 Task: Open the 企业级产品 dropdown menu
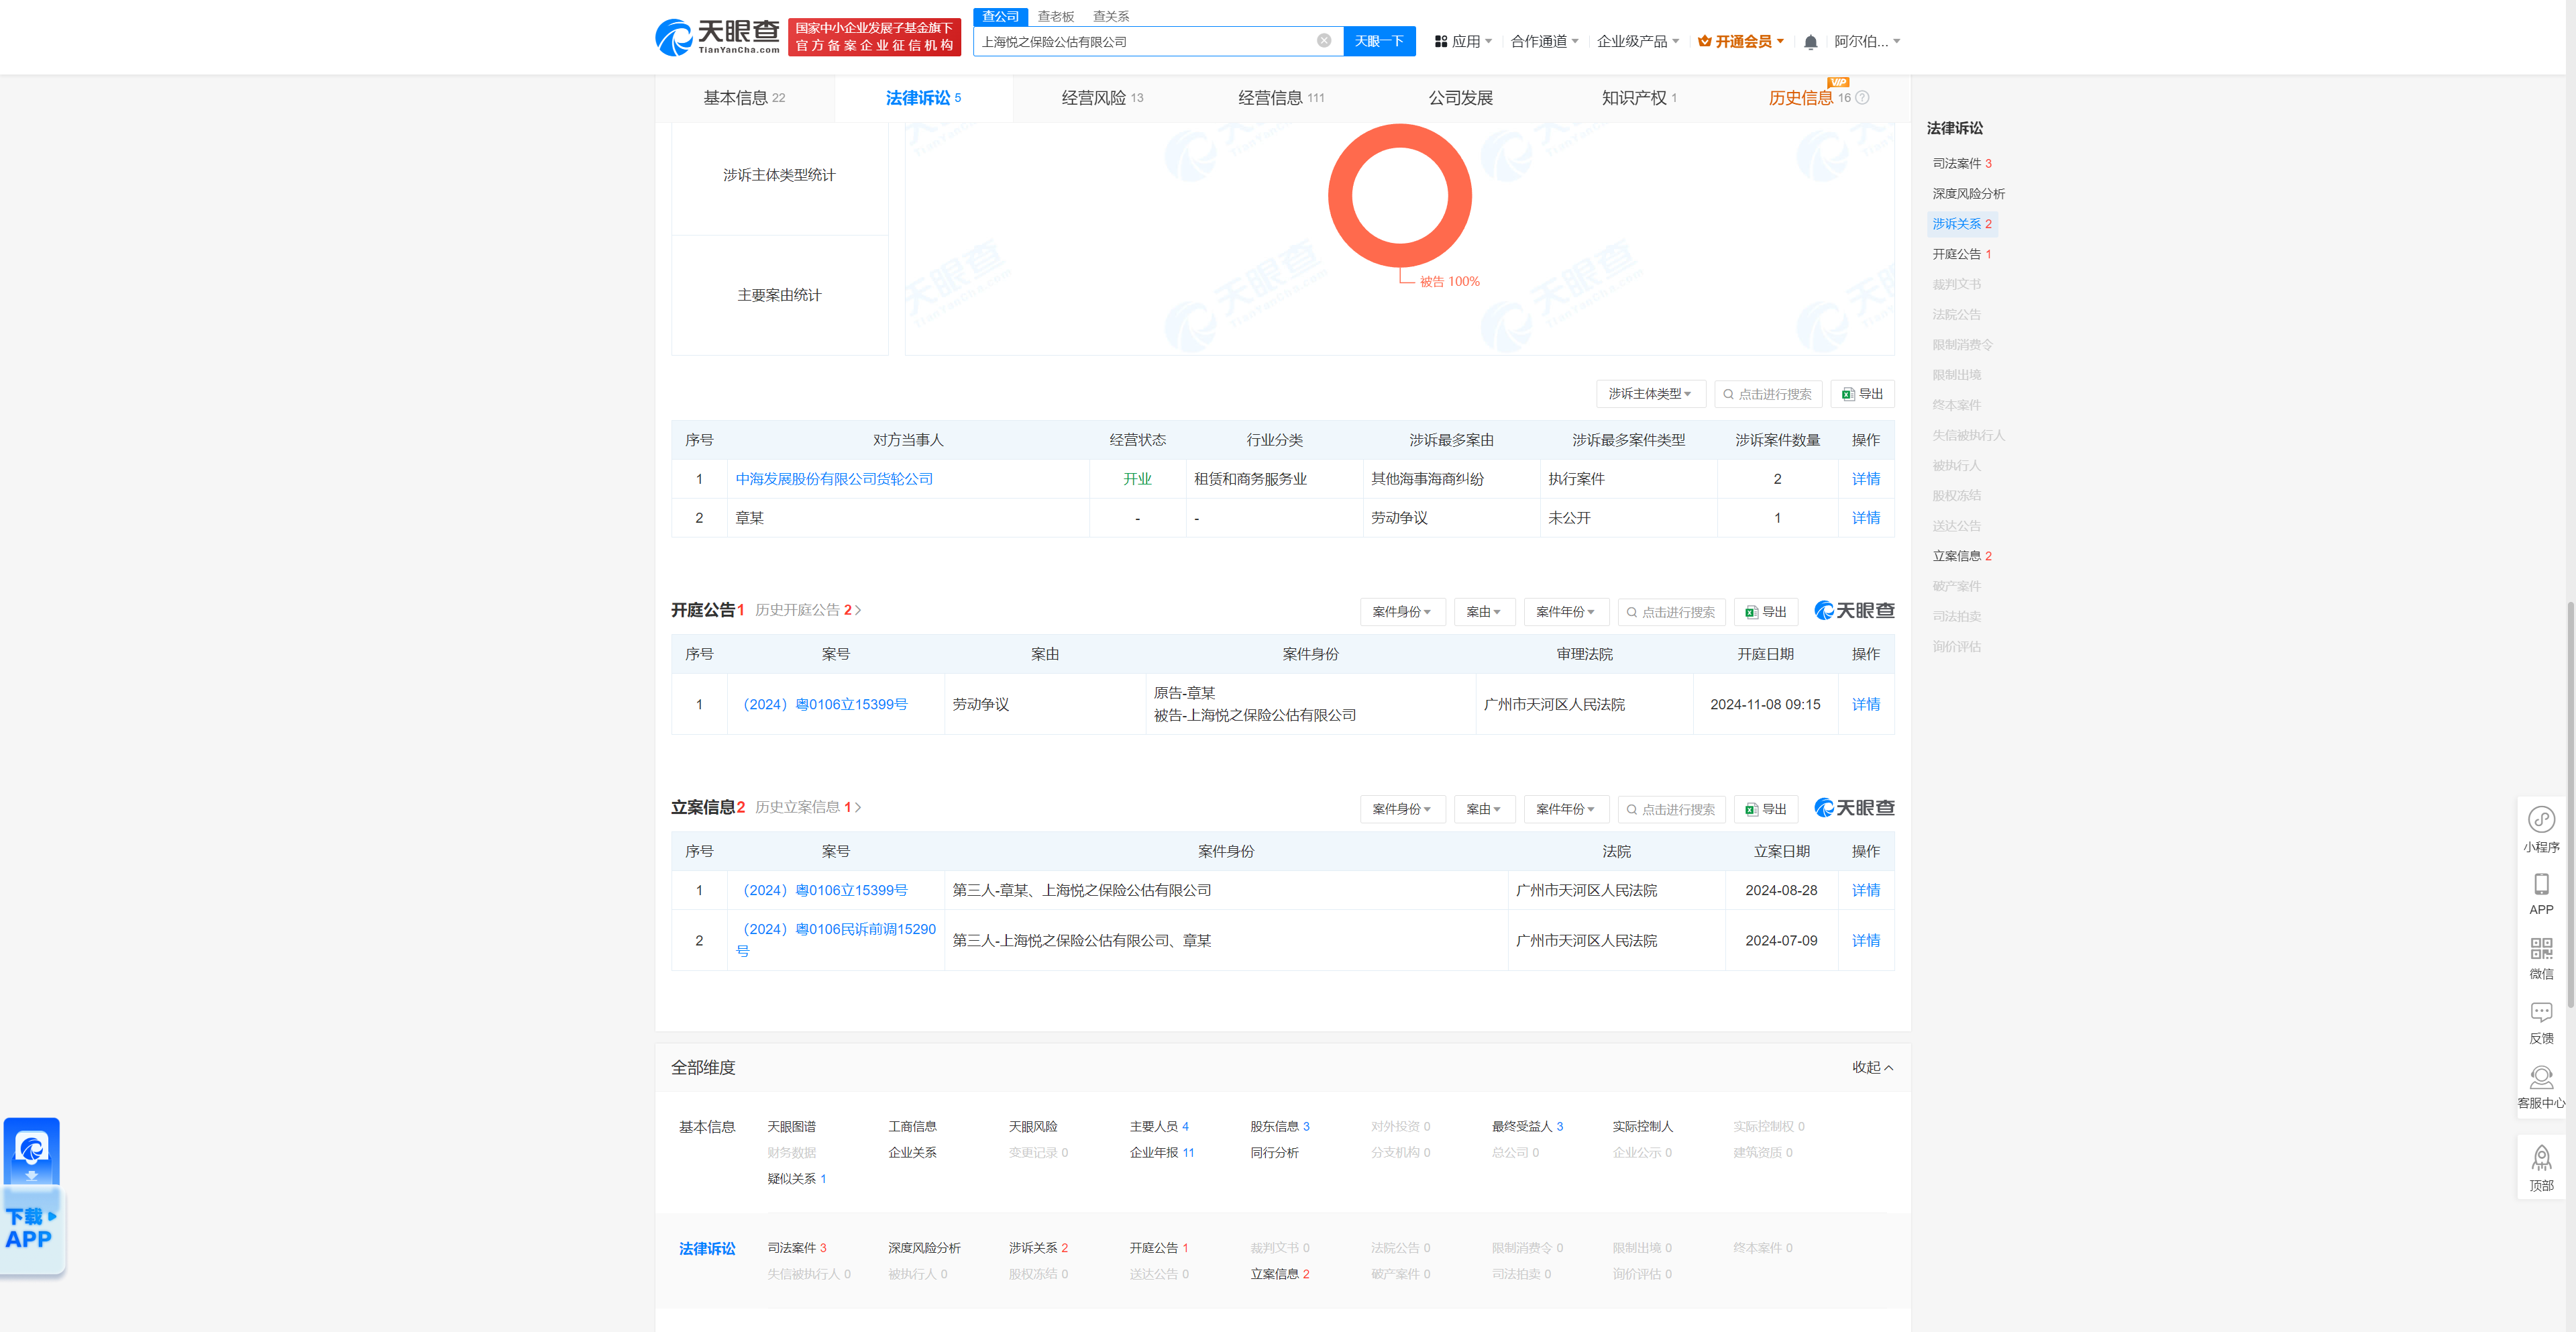point(1637,41)
